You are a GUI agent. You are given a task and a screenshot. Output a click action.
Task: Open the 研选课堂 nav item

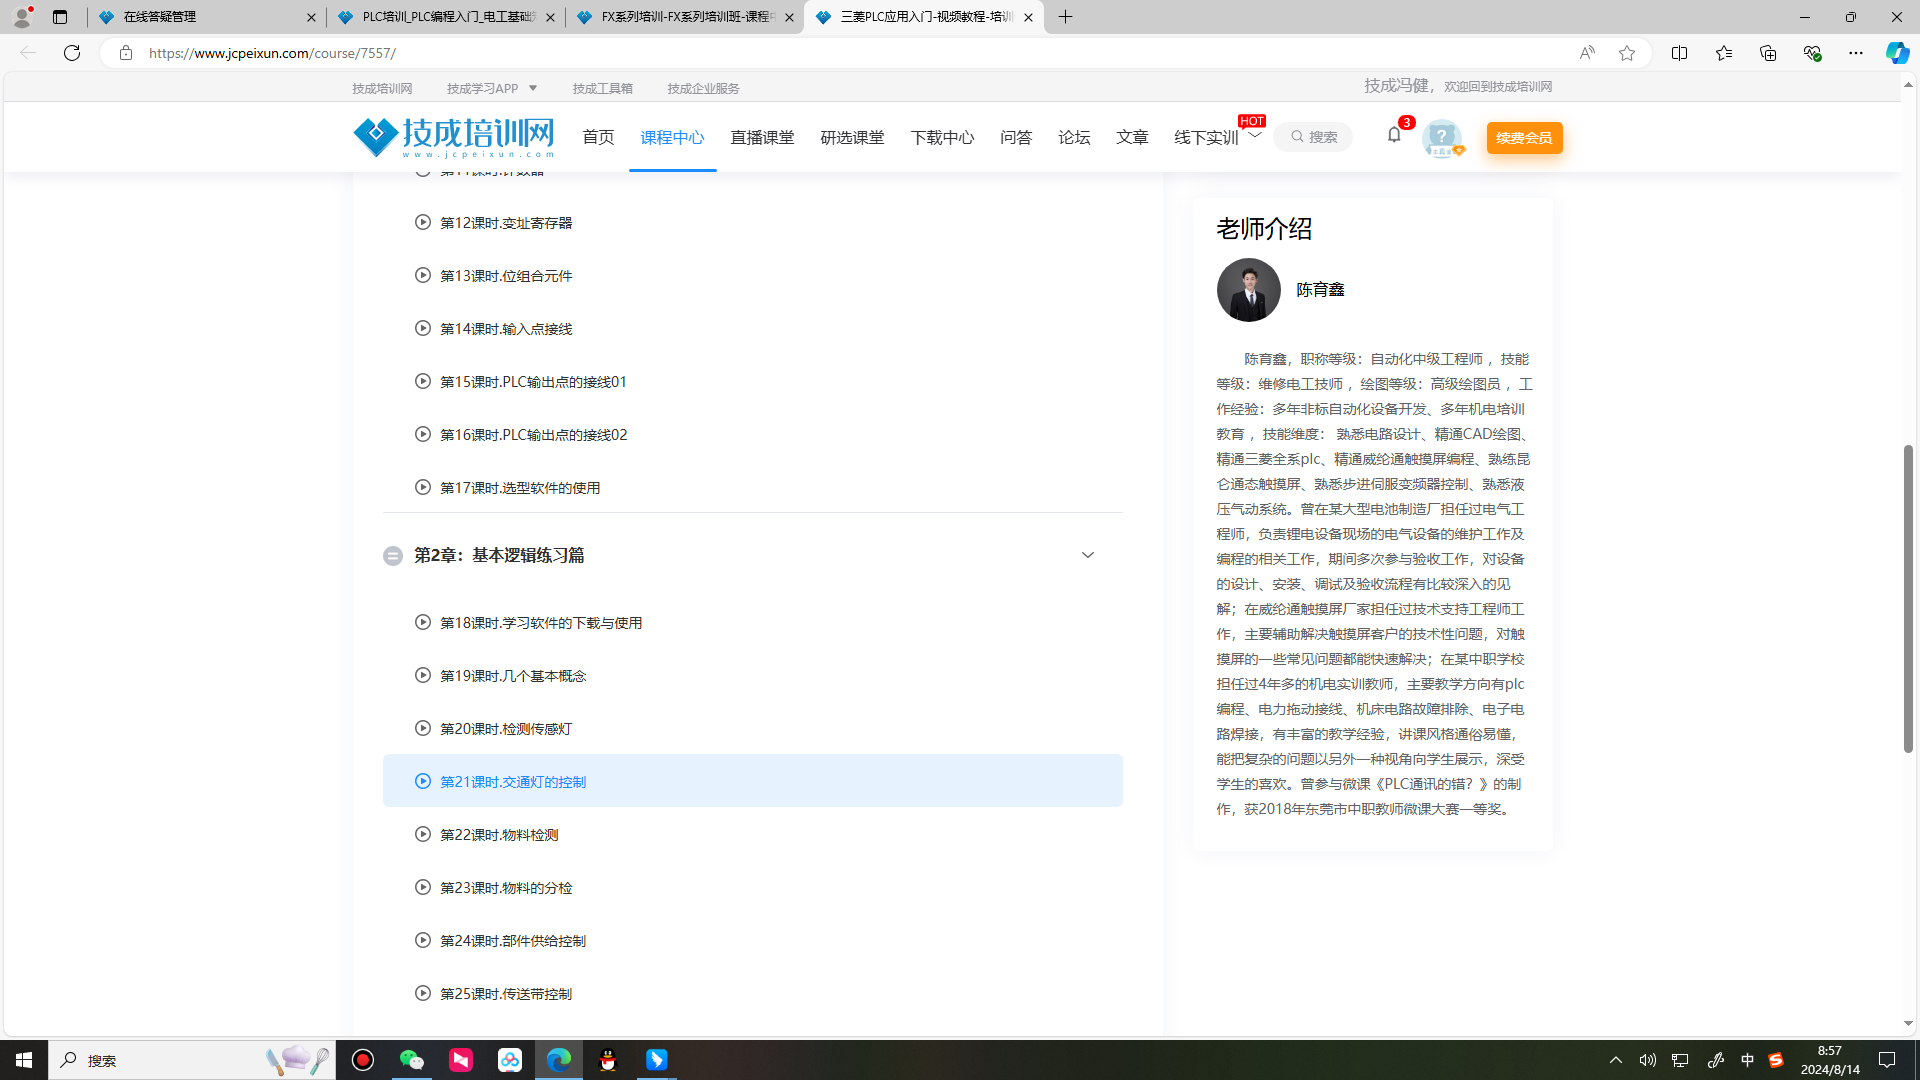(852, 137)
